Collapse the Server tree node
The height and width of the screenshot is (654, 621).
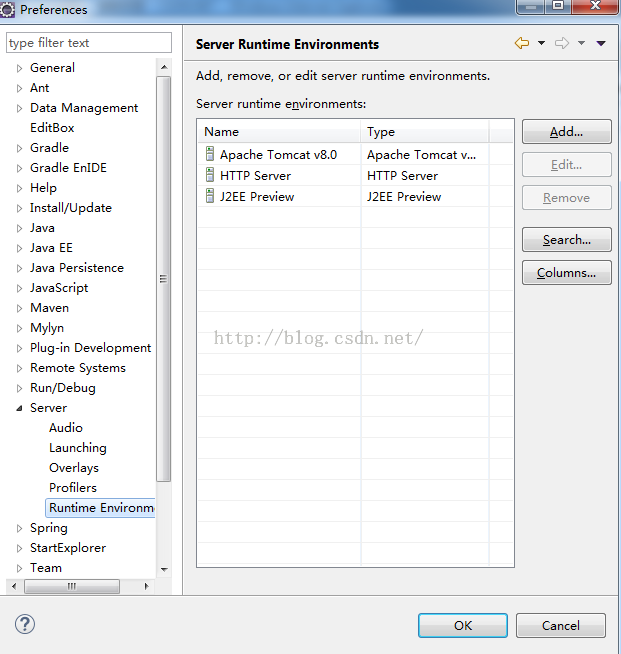point(19,408)
